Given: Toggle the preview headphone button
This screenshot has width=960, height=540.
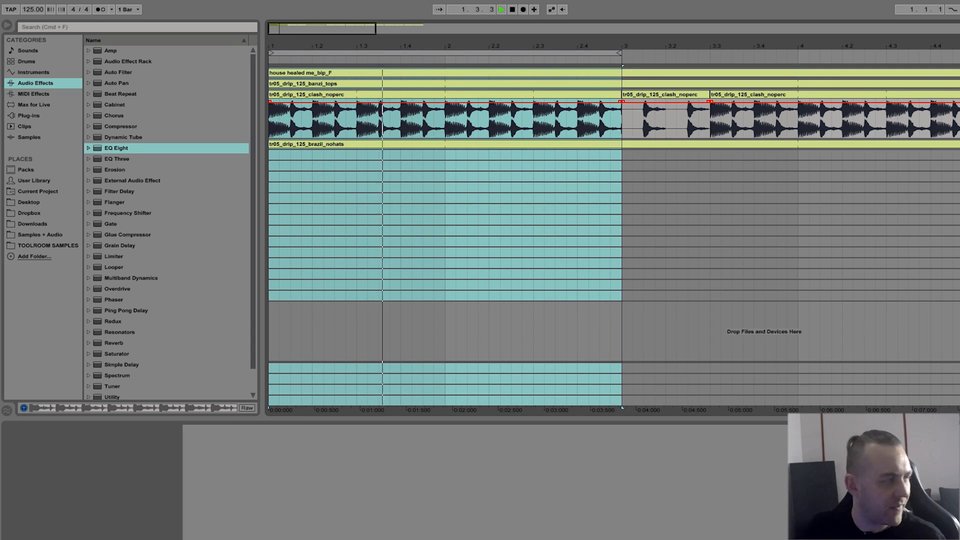Looking at the screenshot, I should click(23, 408).
